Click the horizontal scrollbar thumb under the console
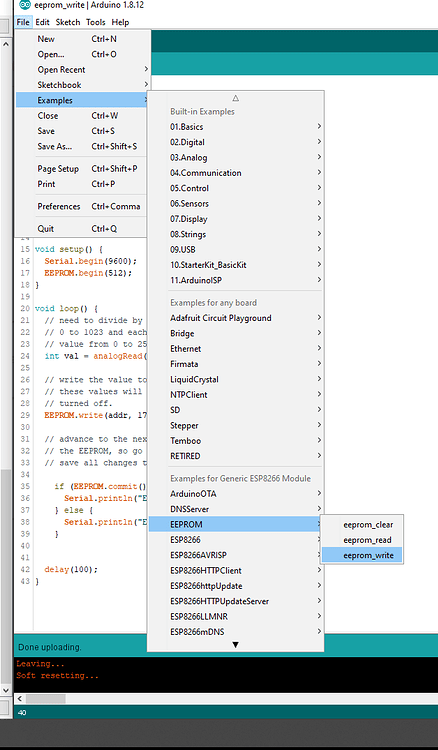Screen dimensions: 438x750 pos(46,699)
